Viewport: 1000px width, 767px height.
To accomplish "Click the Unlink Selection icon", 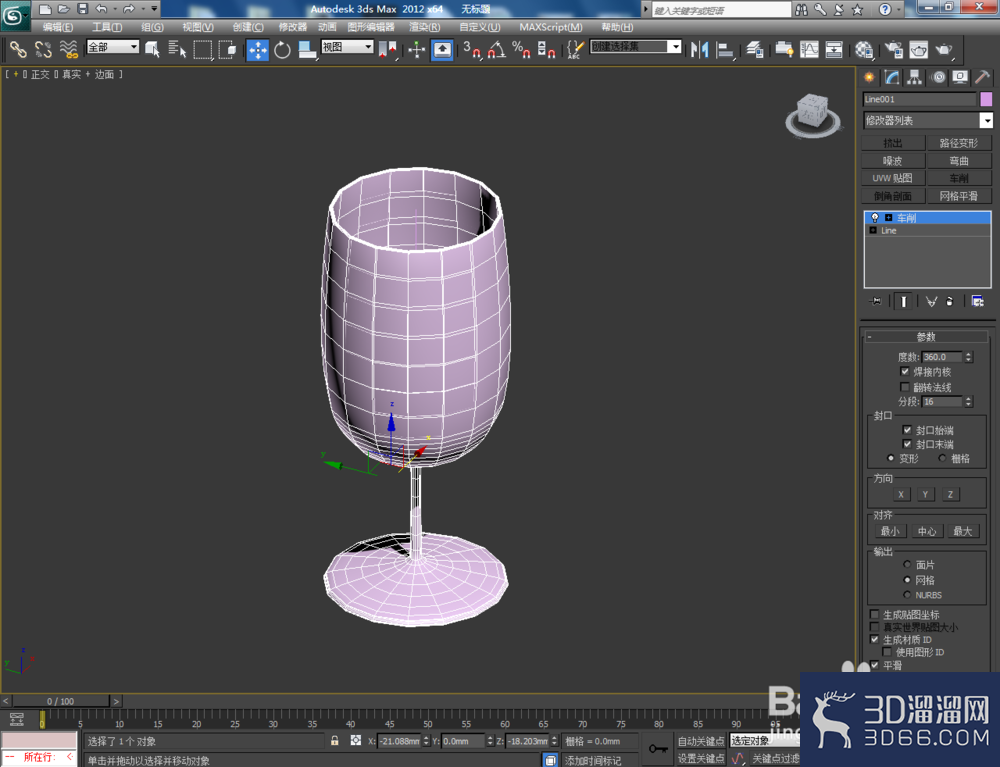I will point(43,49).
